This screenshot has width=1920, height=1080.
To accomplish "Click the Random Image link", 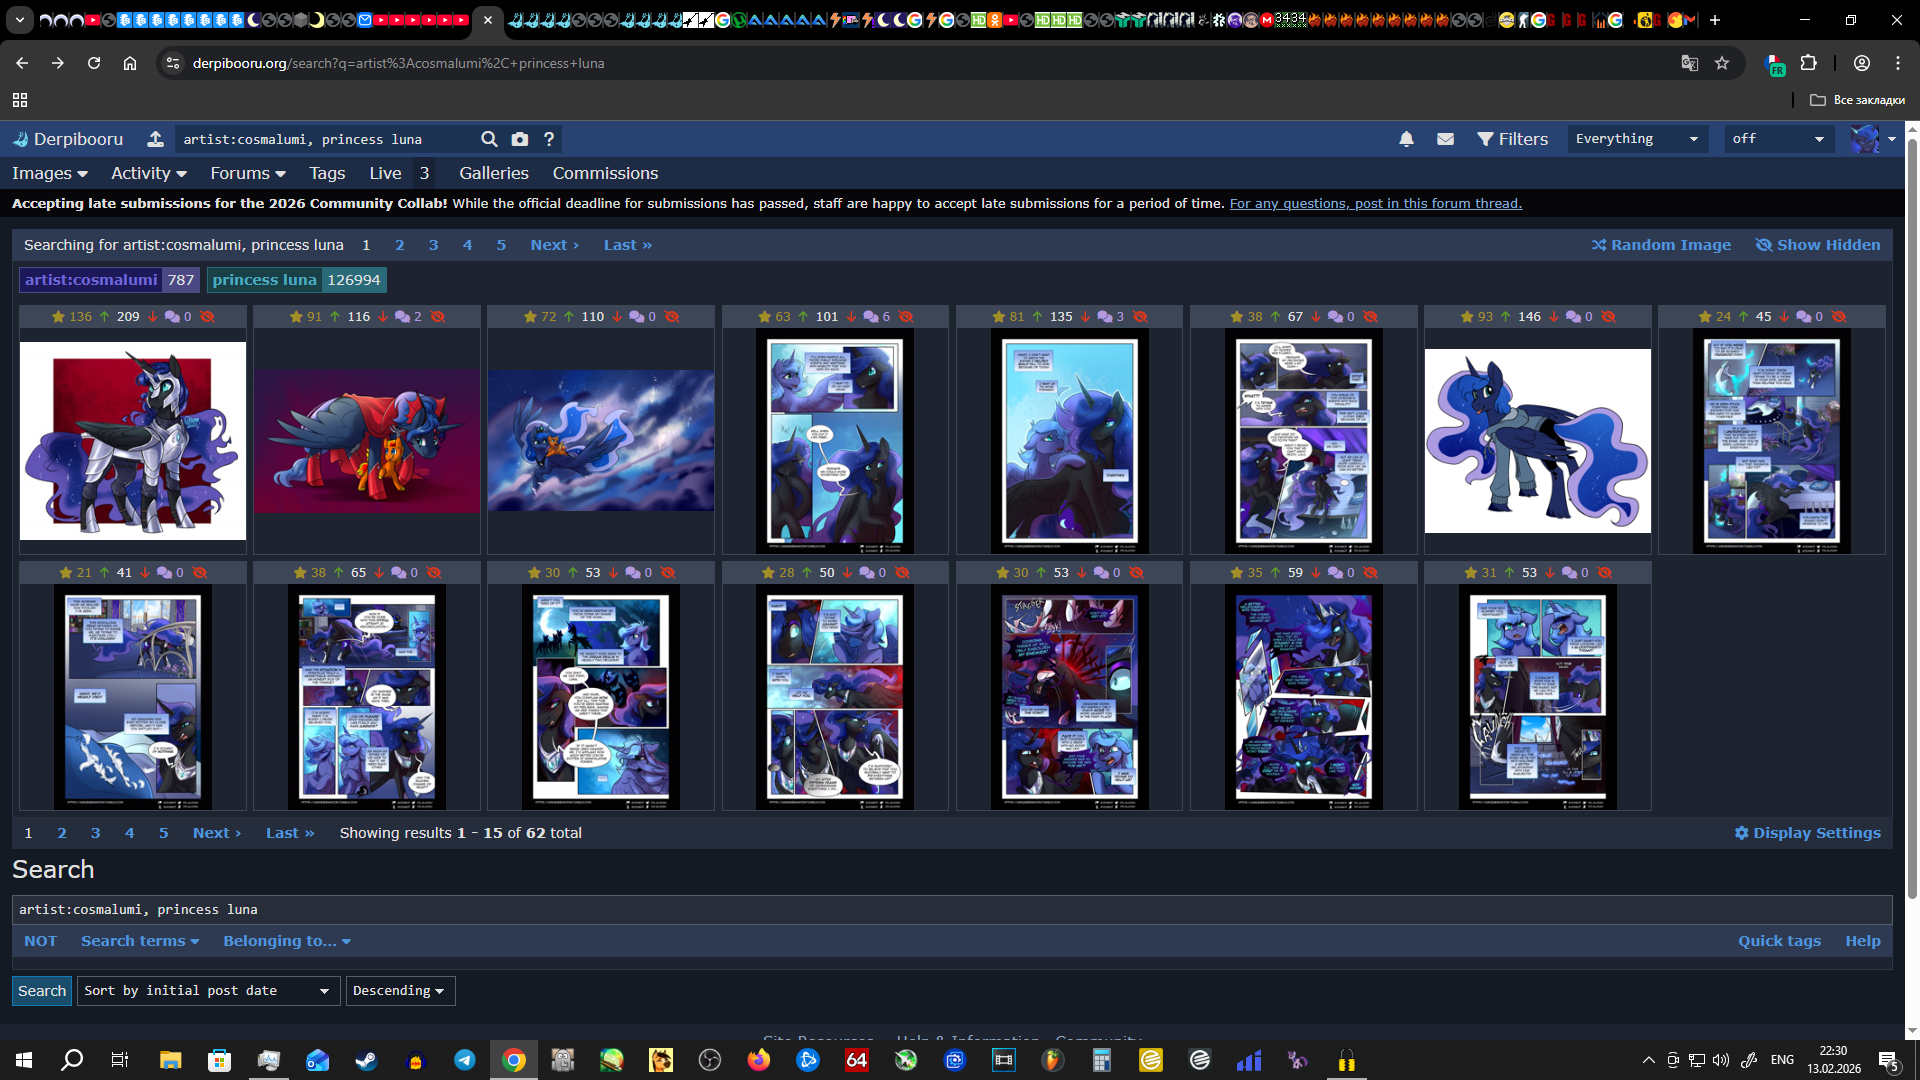I will (x=1661, y=245).
